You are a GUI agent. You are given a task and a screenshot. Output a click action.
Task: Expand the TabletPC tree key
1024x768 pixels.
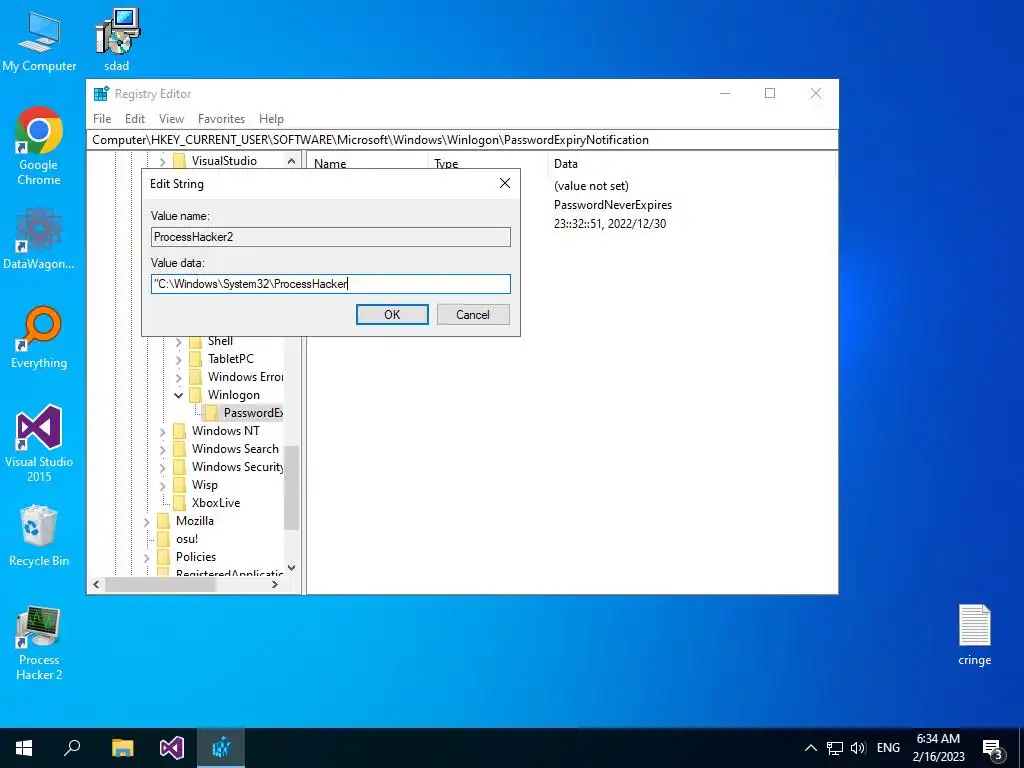click(x=178, y=359)
